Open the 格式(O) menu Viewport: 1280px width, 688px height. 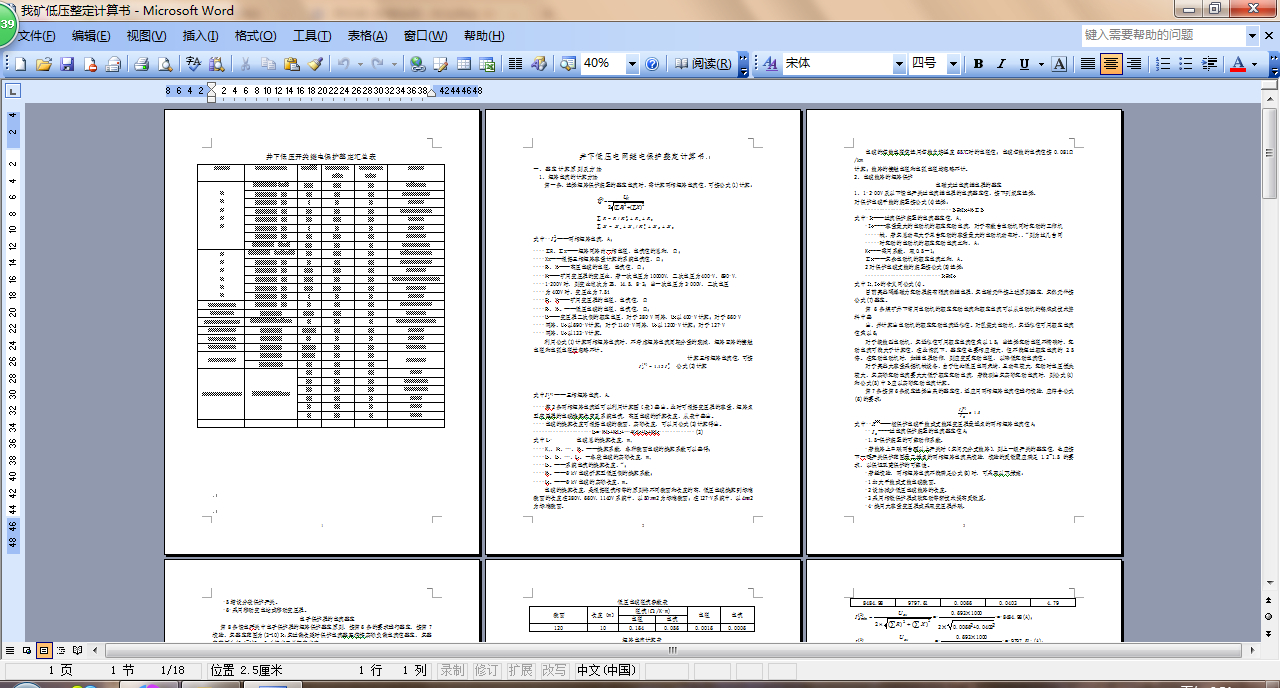255,35
